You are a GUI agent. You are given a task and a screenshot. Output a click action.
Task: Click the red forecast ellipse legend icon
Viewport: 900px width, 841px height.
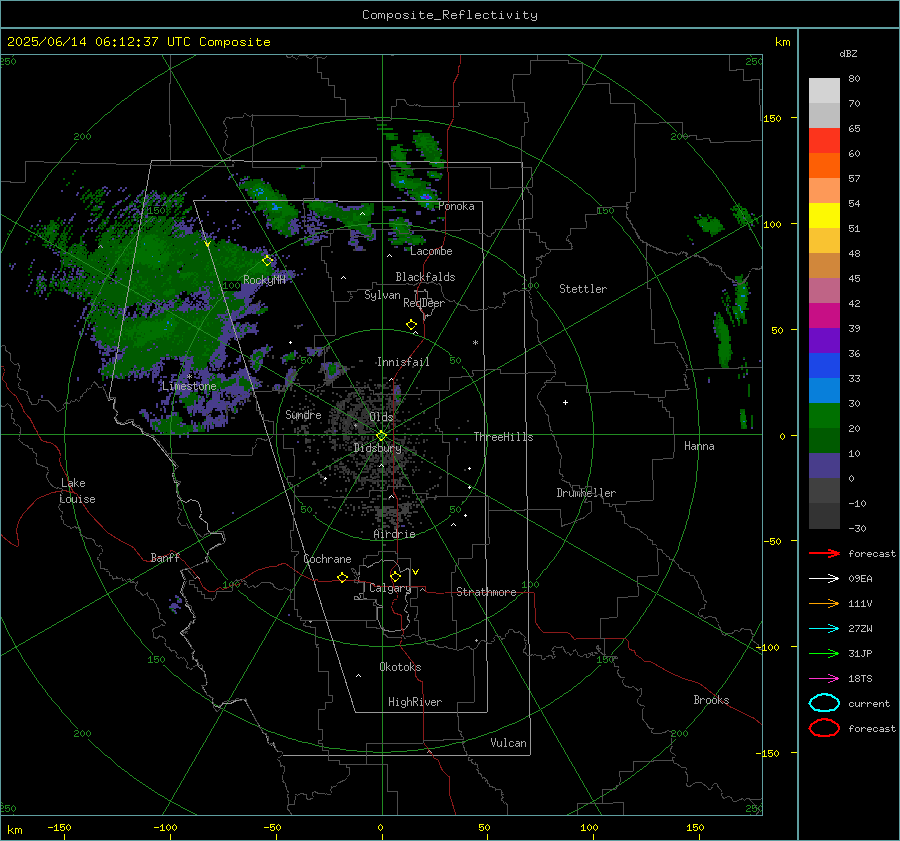pyautogui.click(x=824, y=728)
